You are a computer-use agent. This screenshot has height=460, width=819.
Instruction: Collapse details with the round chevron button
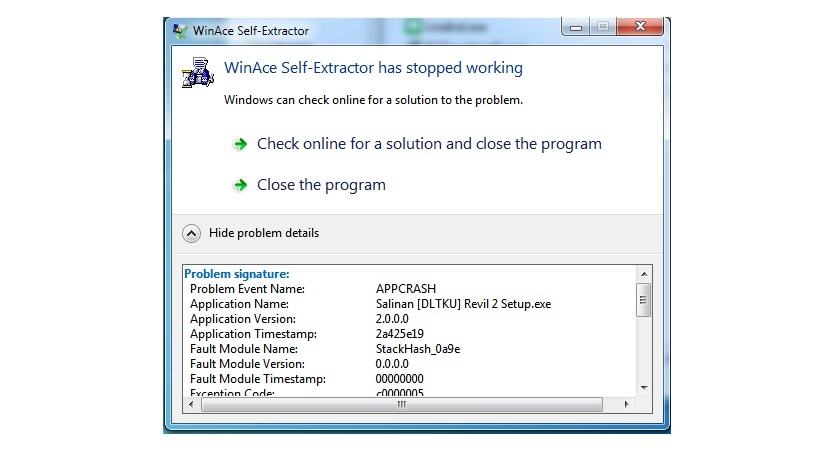[x=191, y=233]
